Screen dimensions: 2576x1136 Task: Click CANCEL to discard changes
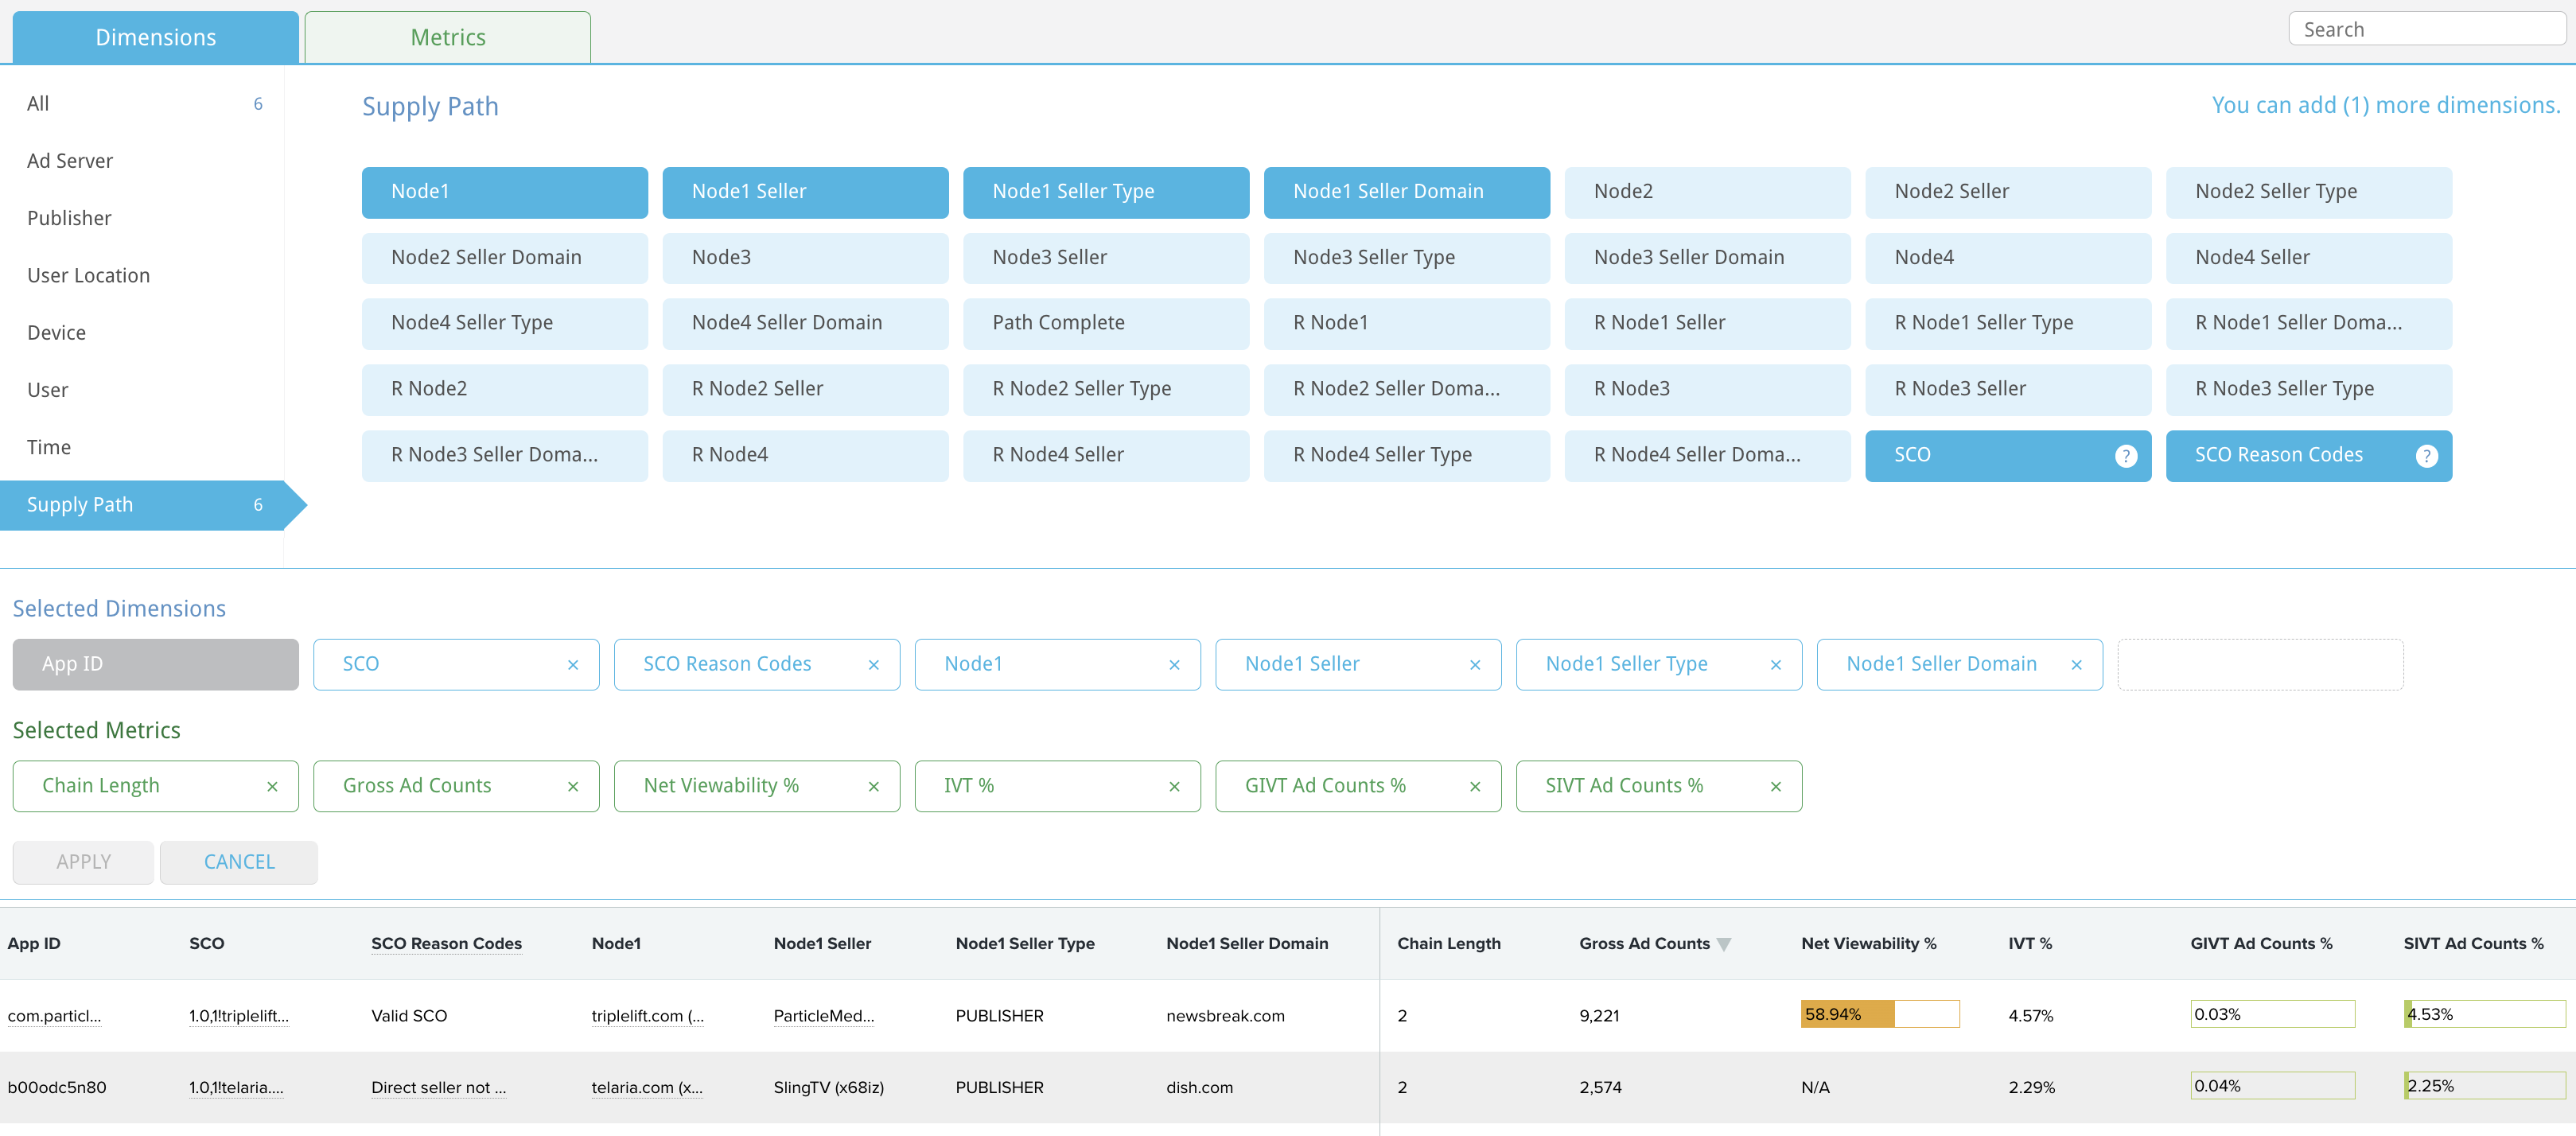236,862
